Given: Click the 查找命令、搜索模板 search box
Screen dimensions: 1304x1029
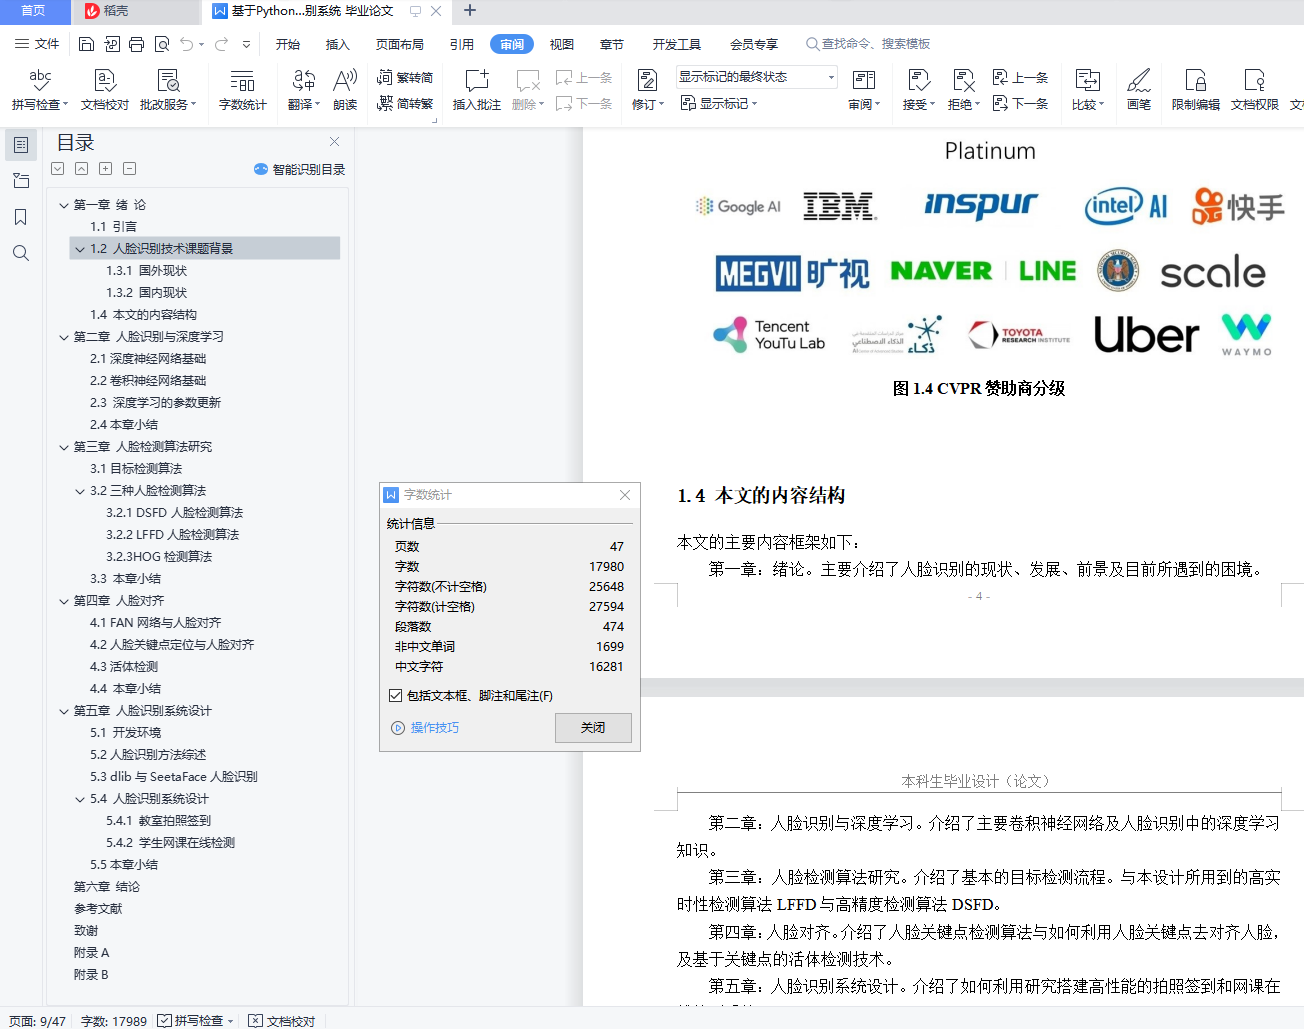Looking at the screenshot, I should click(868, 44).
